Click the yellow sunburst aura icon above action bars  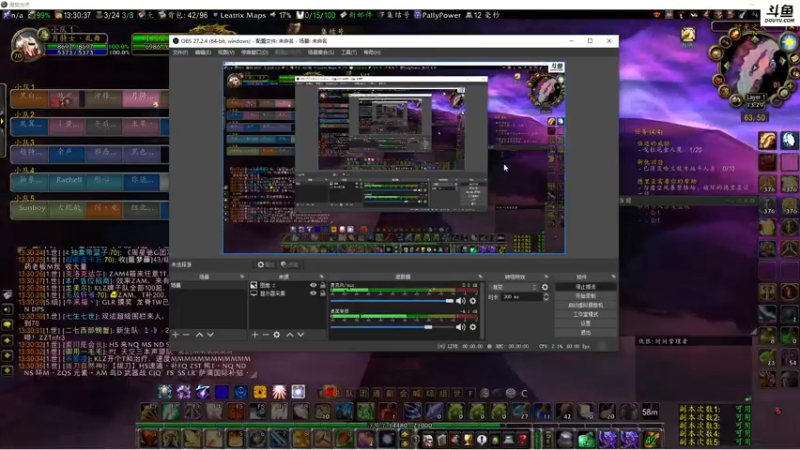[260, 392]
